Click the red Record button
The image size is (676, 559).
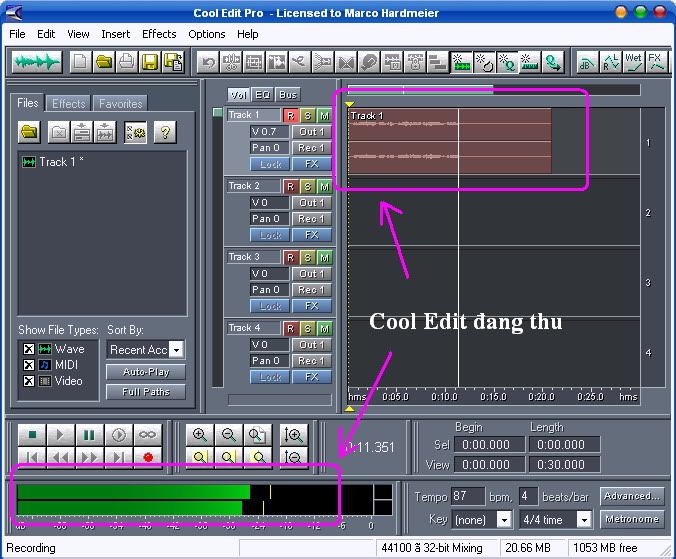coord(148,457)
